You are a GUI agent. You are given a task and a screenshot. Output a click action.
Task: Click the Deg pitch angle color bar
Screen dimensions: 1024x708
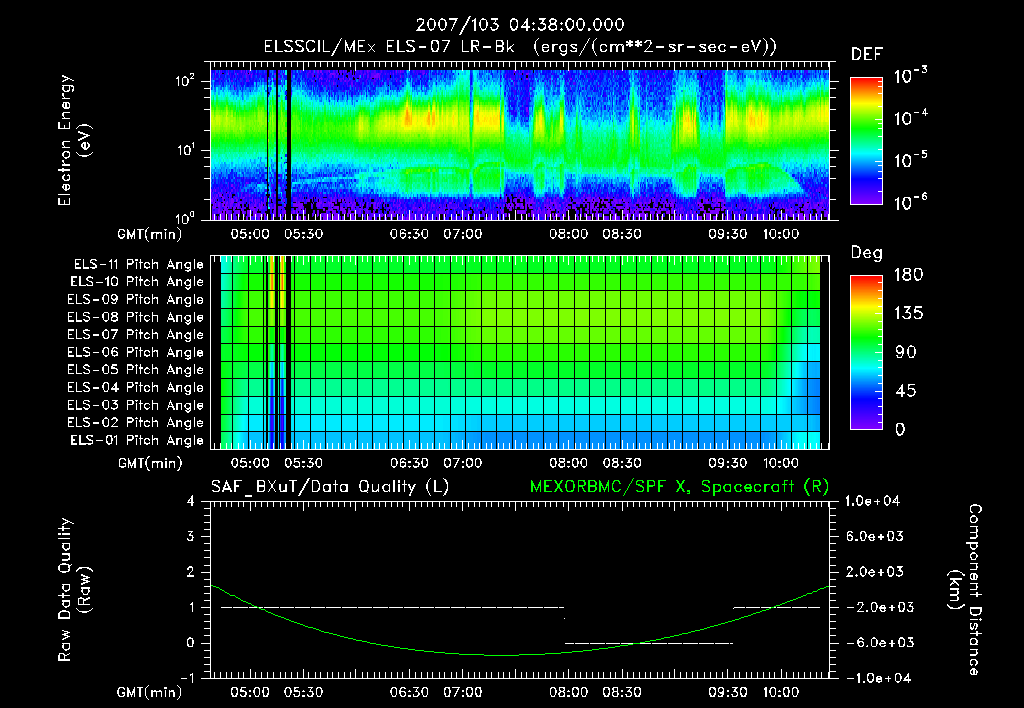point(866,353)
